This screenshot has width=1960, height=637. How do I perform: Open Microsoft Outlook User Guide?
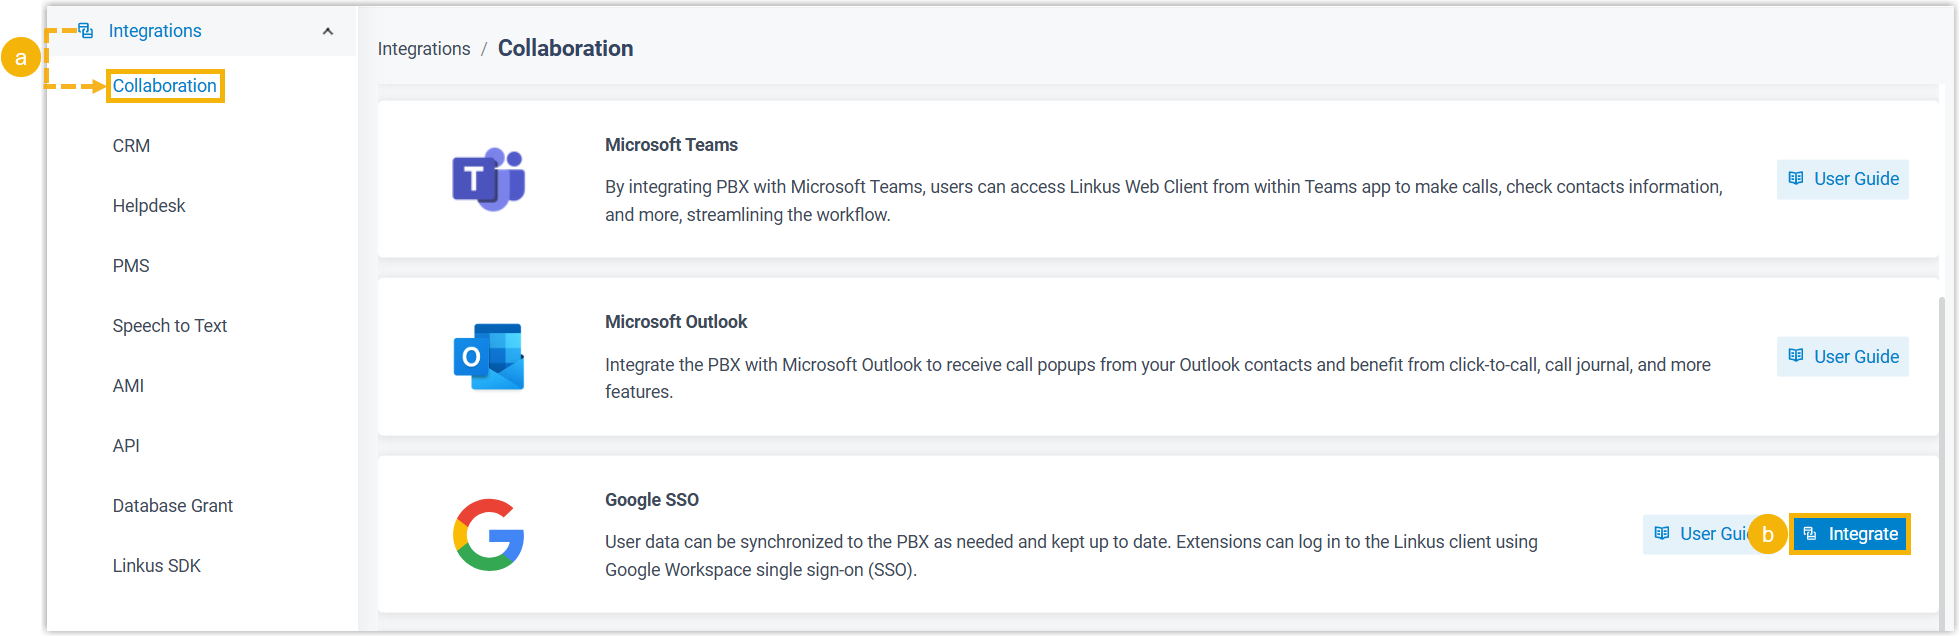1842,357
